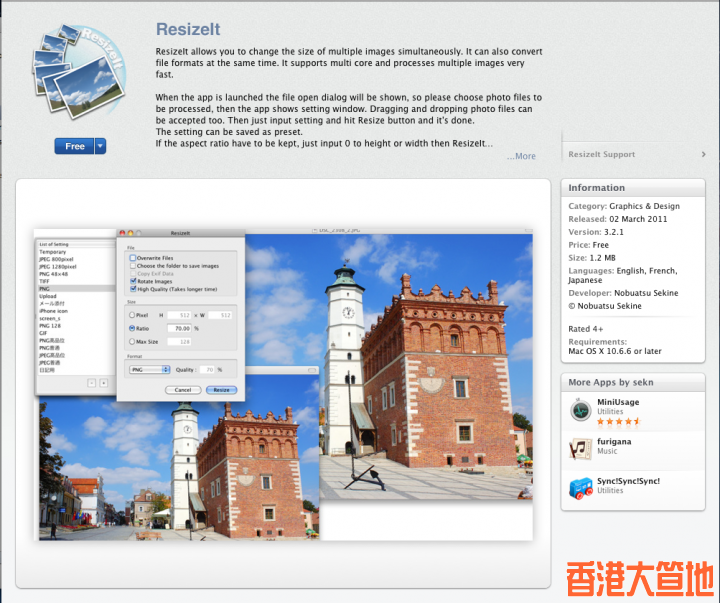
Task: Click Version 3.2.1 text
Action: tap(596, 232)
